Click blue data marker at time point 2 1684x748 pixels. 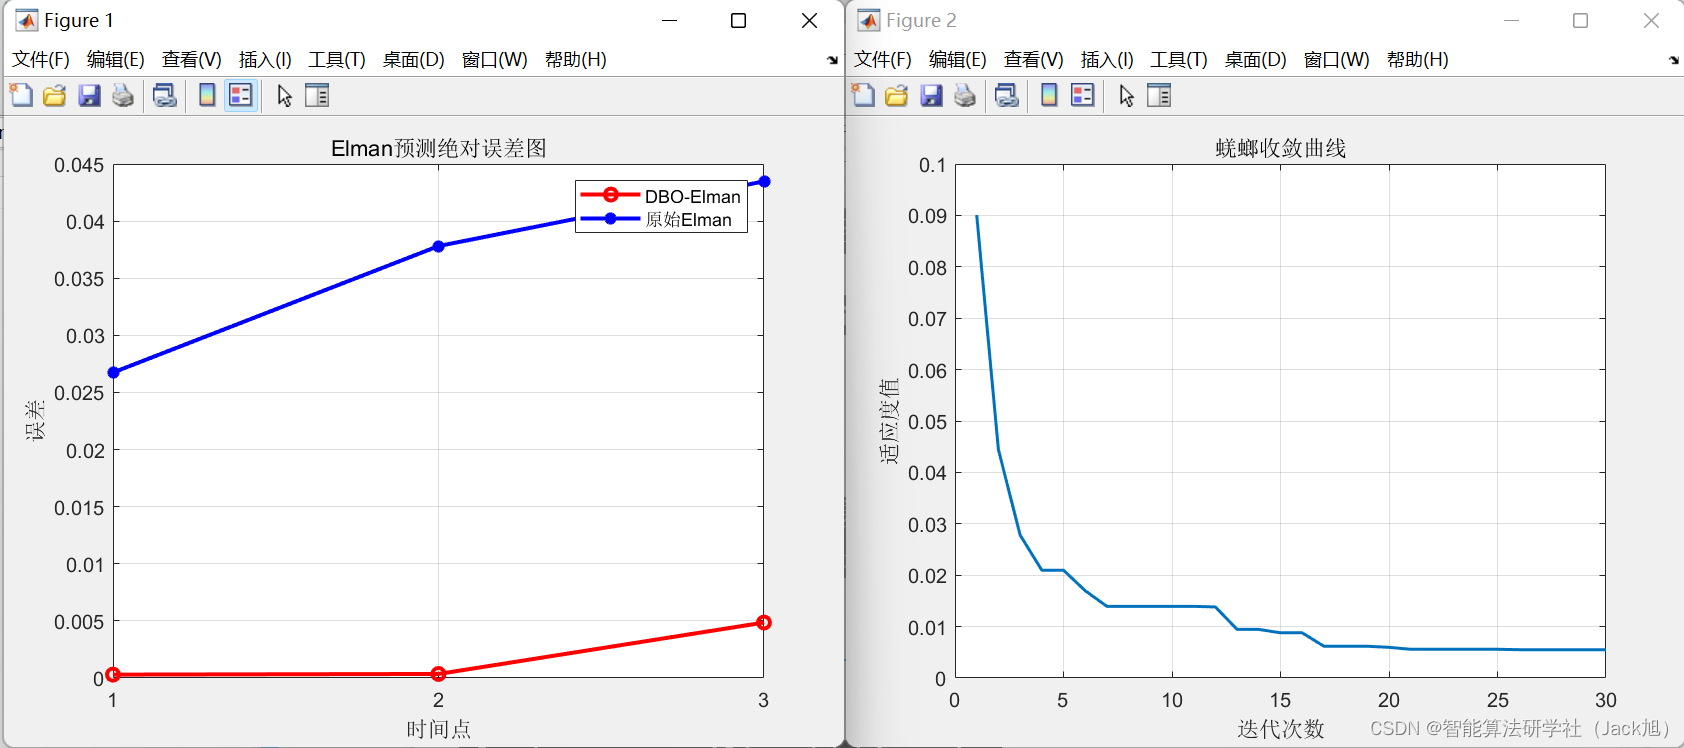tap(438, 246)
